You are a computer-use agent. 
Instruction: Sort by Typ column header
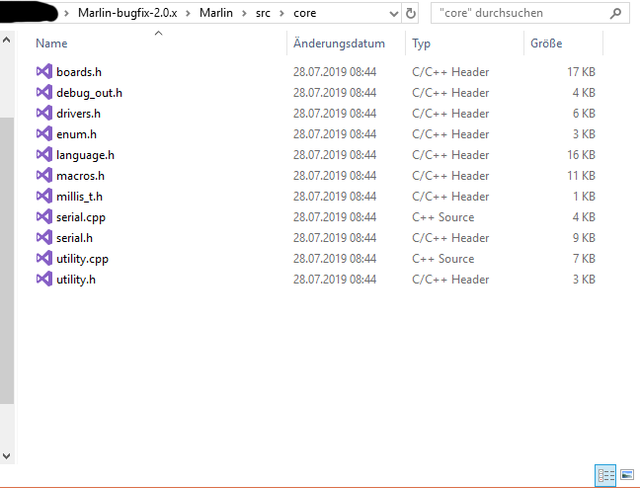pyautogui.click(x=421, y=44)
